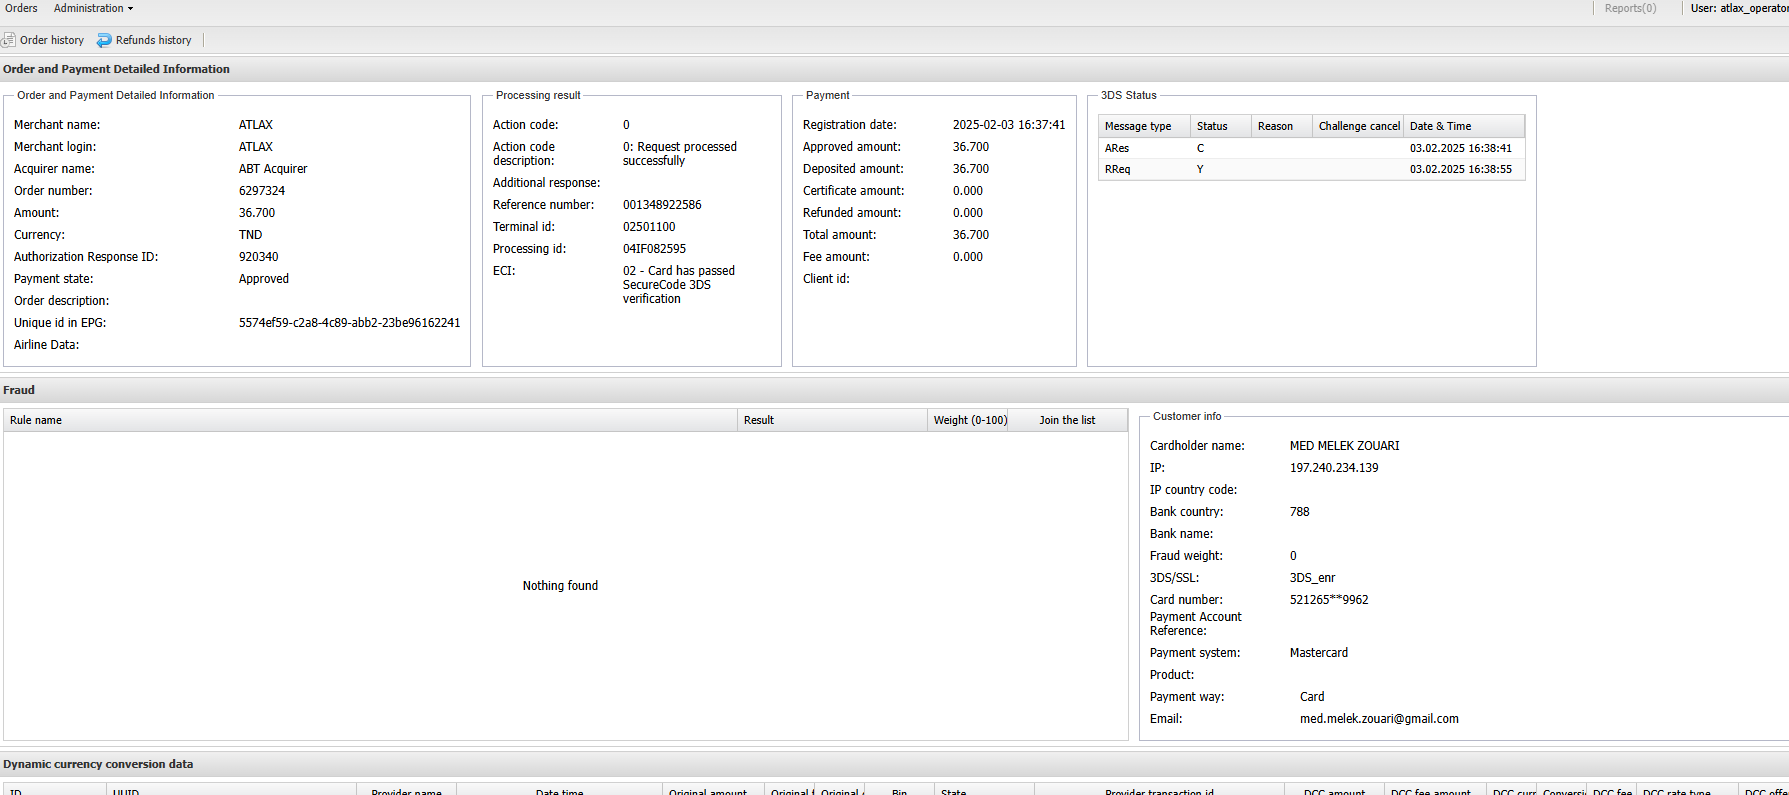Open the Reports(0) link
Viewport: 1789px width, 795px height.
[1629, 8]
